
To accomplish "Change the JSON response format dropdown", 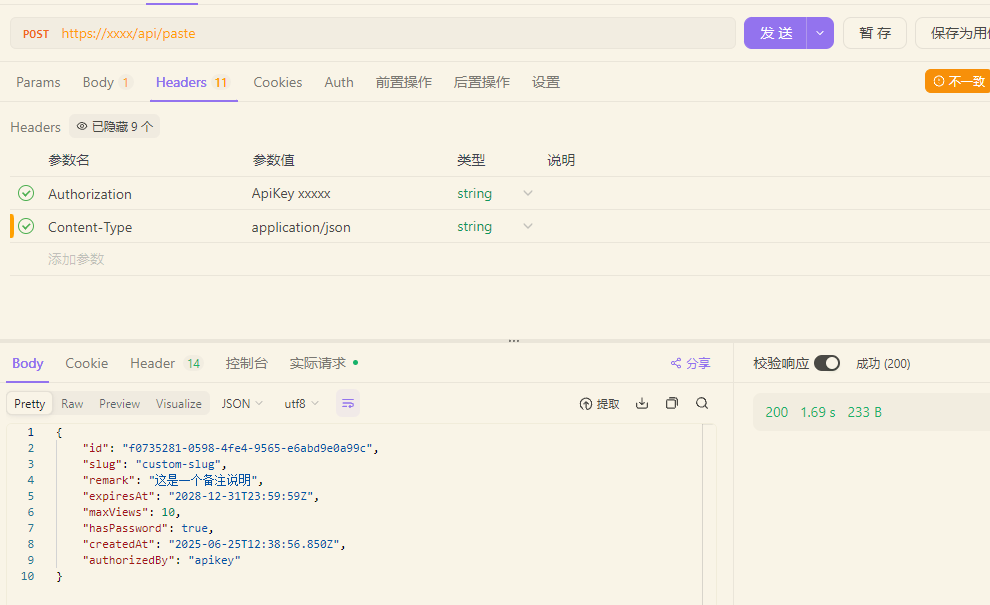I will click(242, 404).
